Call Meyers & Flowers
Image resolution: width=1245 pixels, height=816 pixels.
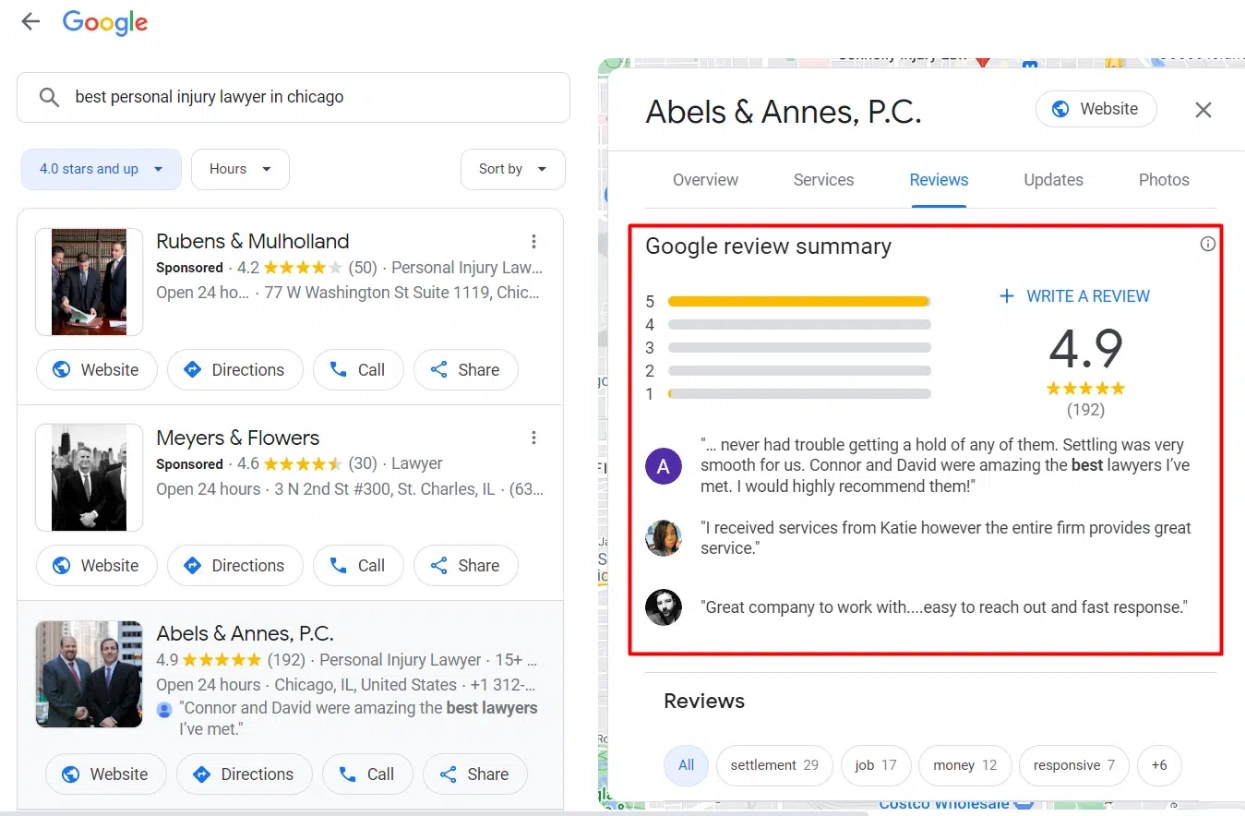pyautogui.click(x=358, y=566)
